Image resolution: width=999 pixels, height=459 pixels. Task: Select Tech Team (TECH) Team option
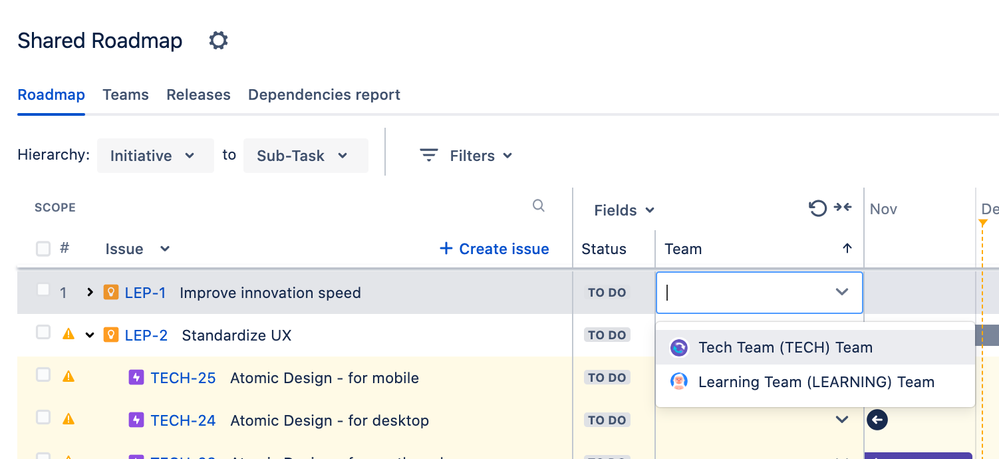click(816, 347)
